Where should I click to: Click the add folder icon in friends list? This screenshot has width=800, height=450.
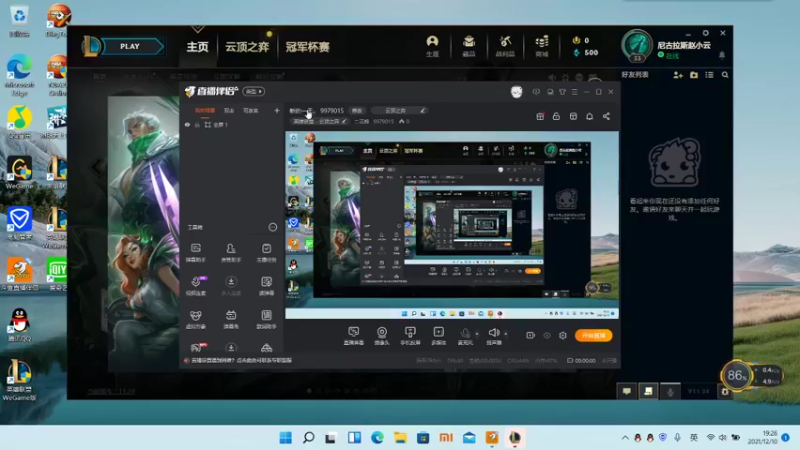click(x=694, y=75)
